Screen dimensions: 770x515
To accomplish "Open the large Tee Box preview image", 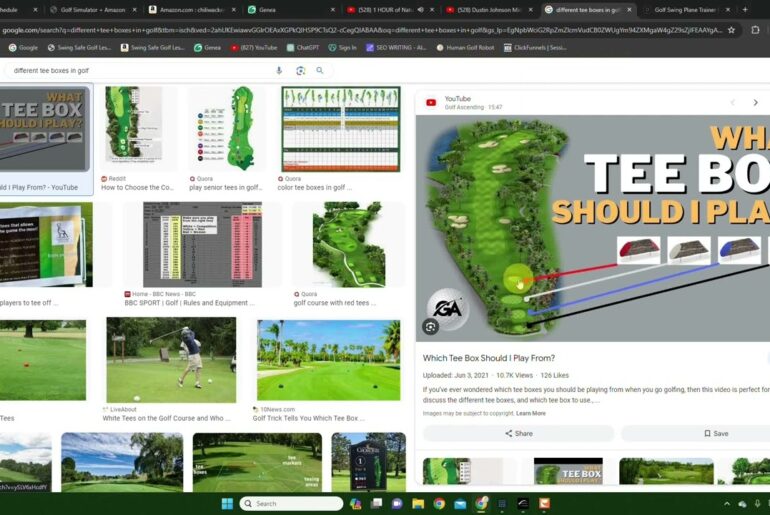I will pyautogui.click(x=593, y=228).
